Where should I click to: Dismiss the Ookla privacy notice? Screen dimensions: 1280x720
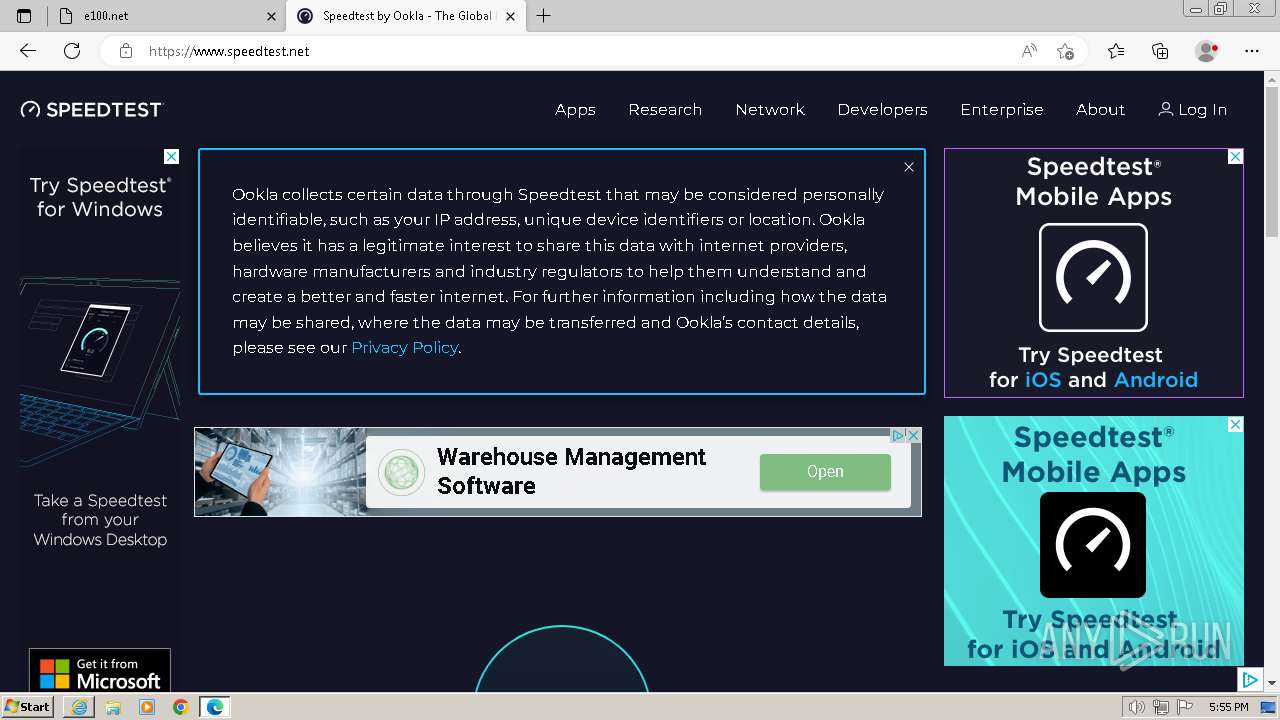[909, 167]
